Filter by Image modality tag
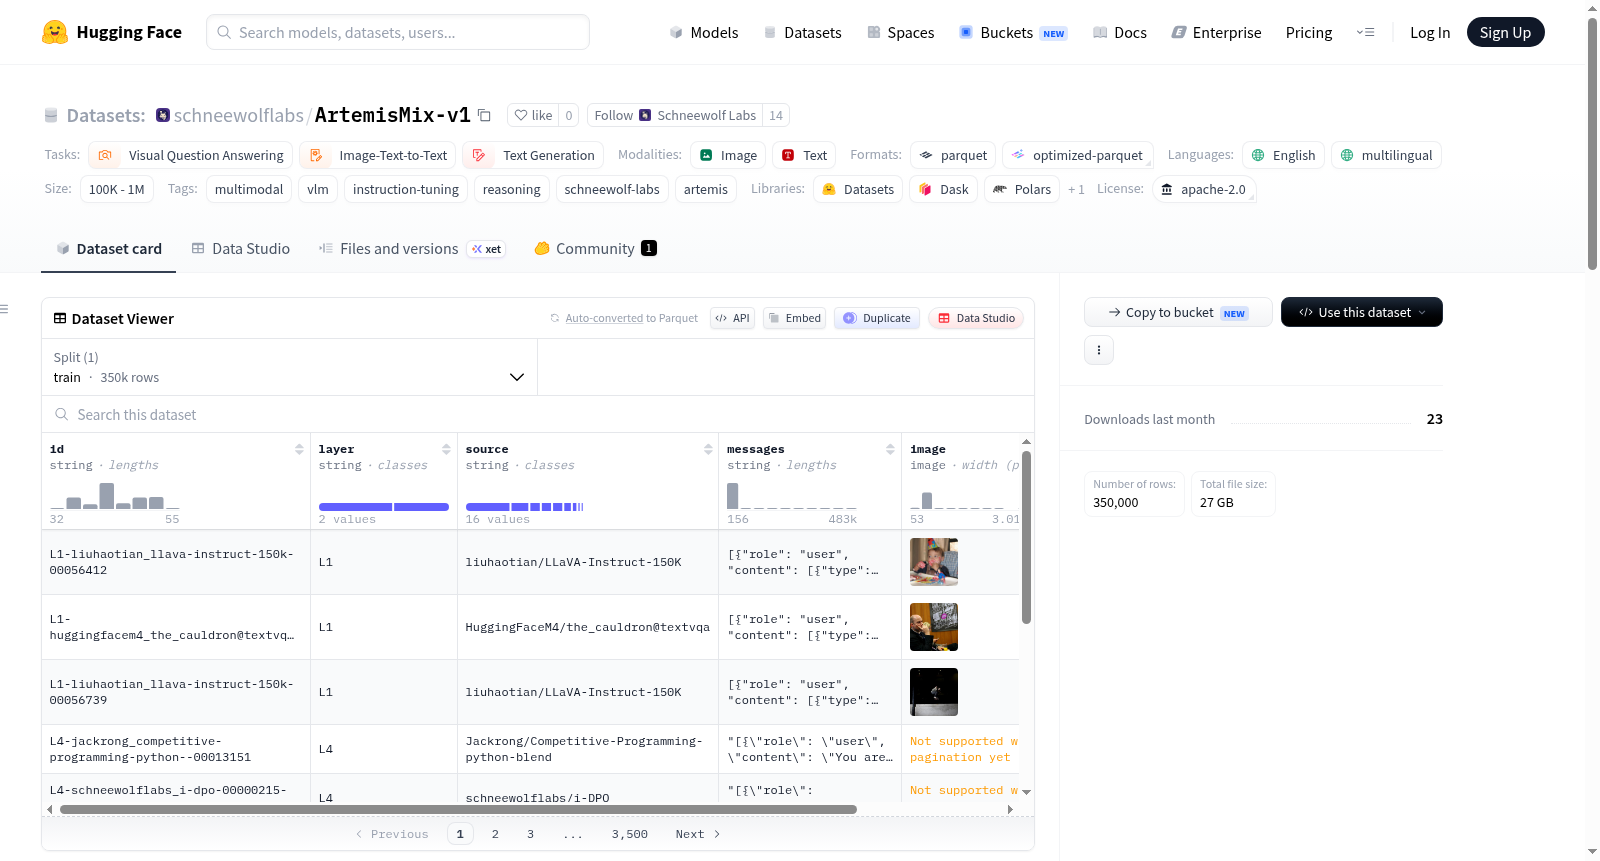This screenshot has width=1600, height=861. tap(728, 155)
